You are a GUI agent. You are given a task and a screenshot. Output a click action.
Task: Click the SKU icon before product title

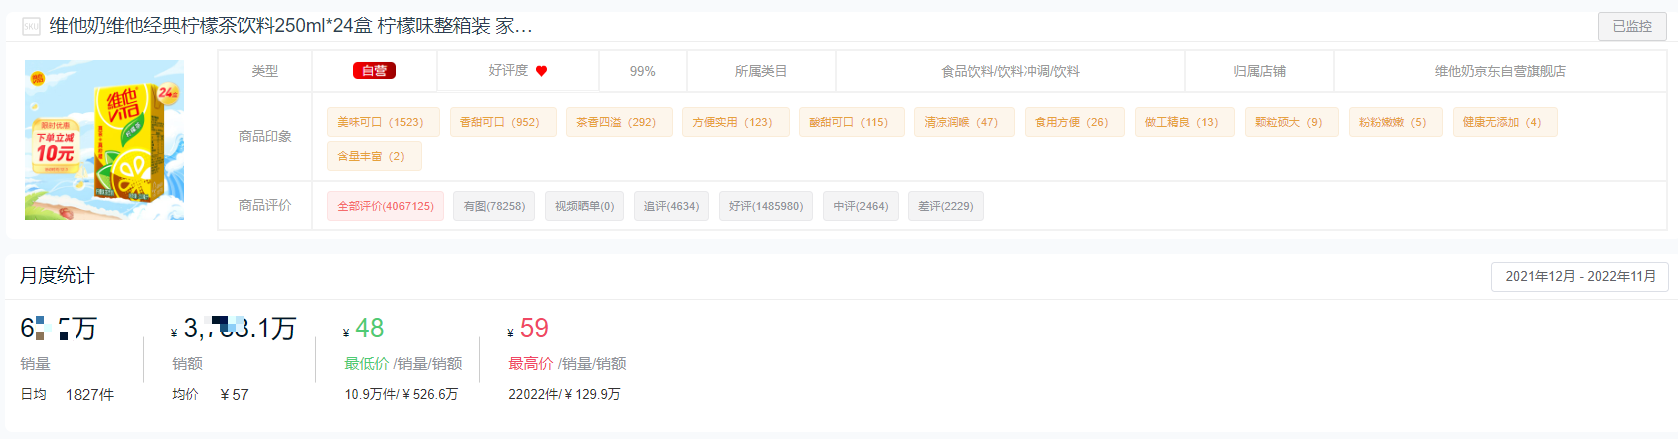(31, 26)
